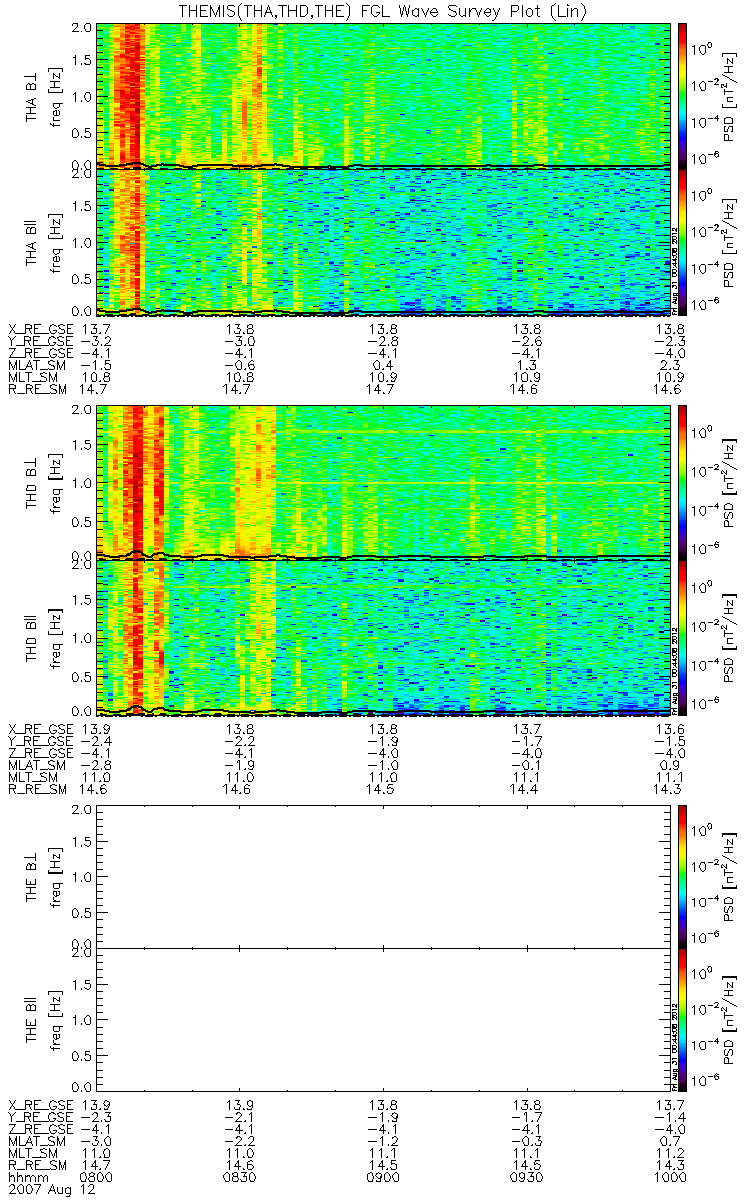Click the empty THE B-perpendicular plot panel
This screenshot has width=750, height=1200.
click(x=384, y=877)
